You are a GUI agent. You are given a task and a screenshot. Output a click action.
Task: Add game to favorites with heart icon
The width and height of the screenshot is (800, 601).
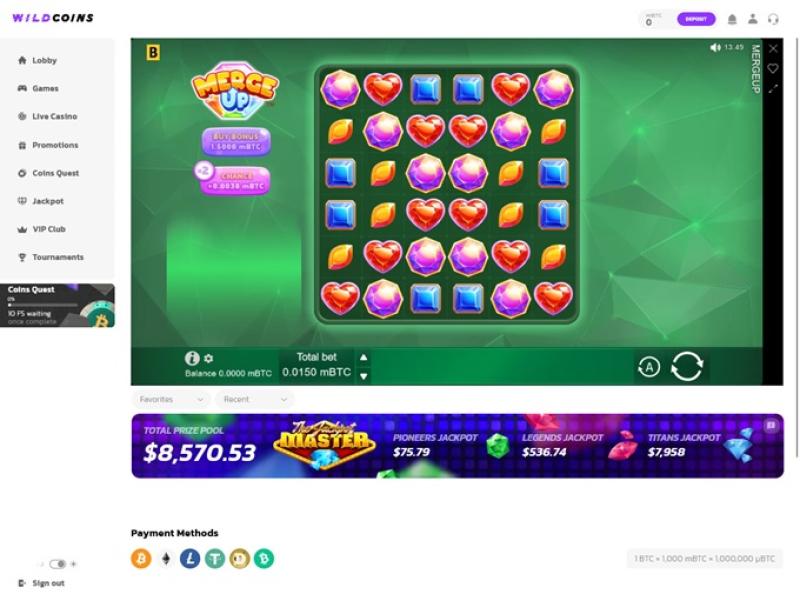tap(772, 68)
